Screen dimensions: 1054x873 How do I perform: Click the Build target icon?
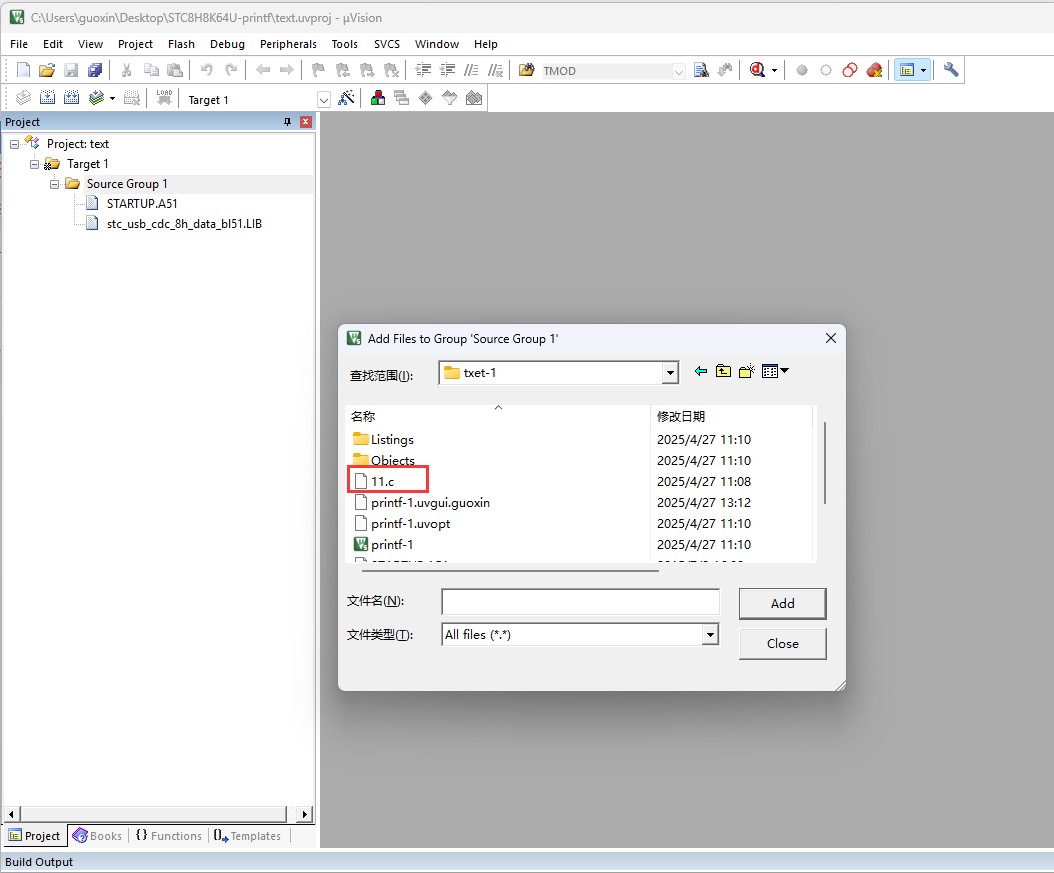point(47,98)
